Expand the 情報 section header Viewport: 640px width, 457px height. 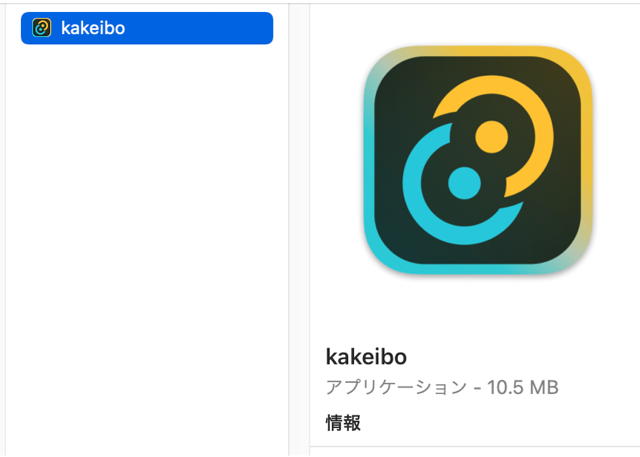pos(343,423)
